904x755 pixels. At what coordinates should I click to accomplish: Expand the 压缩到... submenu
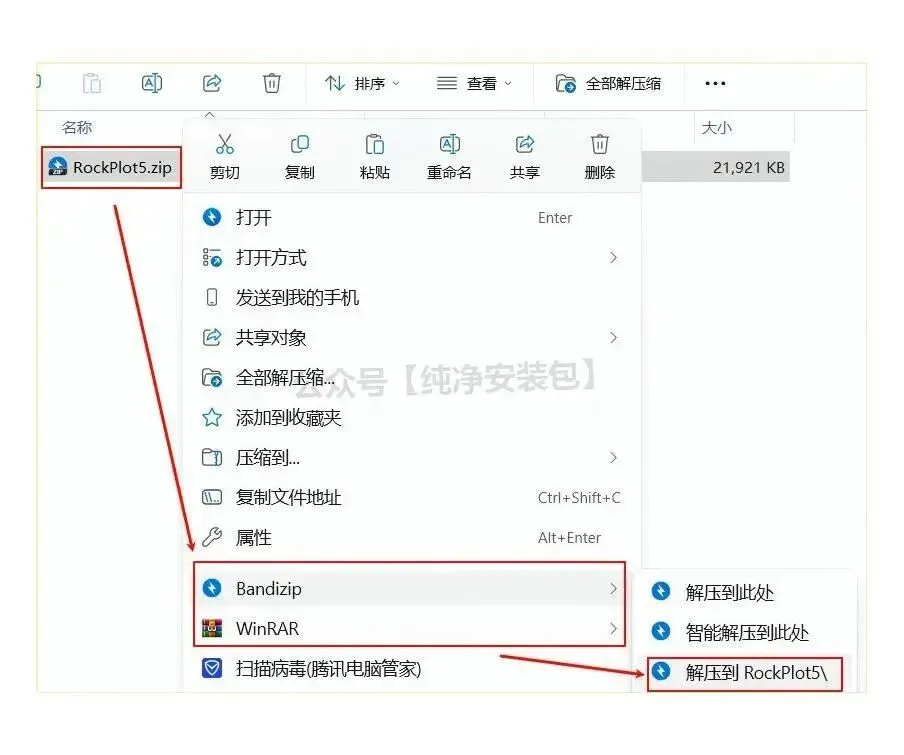(x=412, y=458)
